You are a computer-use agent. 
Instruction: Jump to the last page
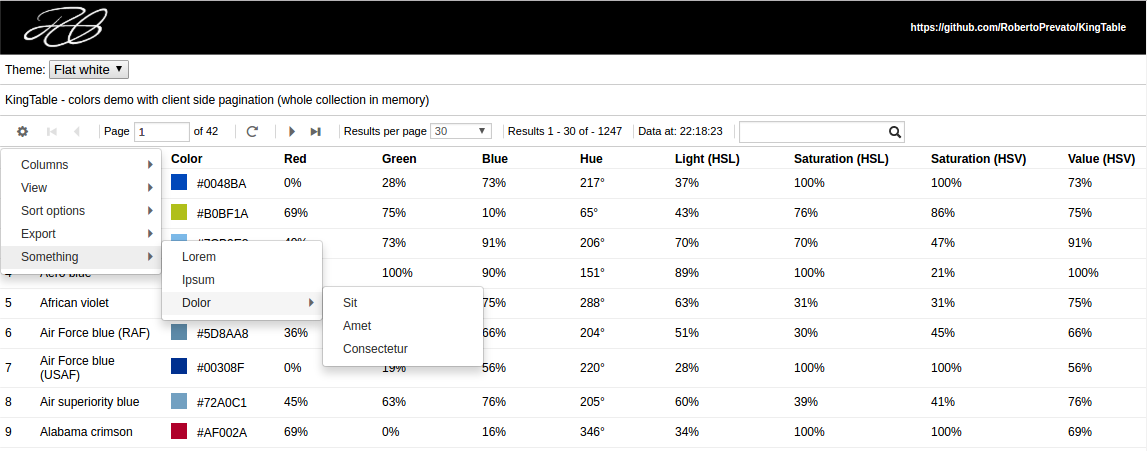tap(316, 131)
